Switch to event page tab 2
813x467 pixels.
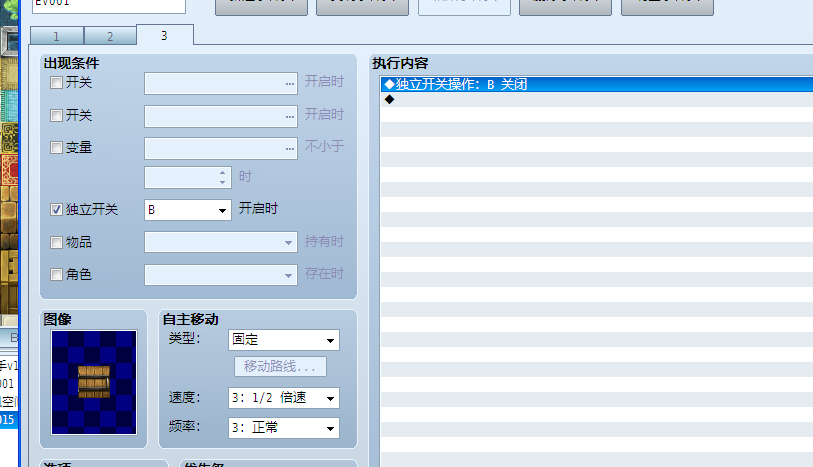tap(109, 36)
